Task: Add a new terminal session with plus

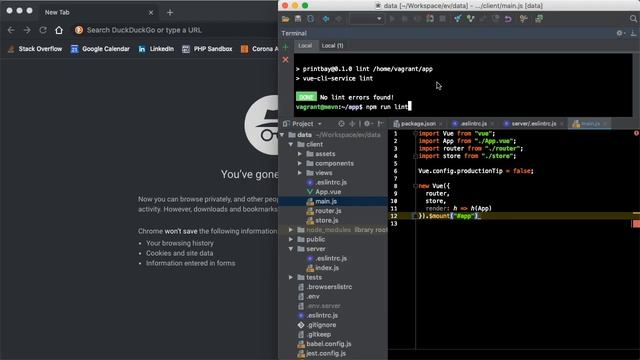Action: 285,48
